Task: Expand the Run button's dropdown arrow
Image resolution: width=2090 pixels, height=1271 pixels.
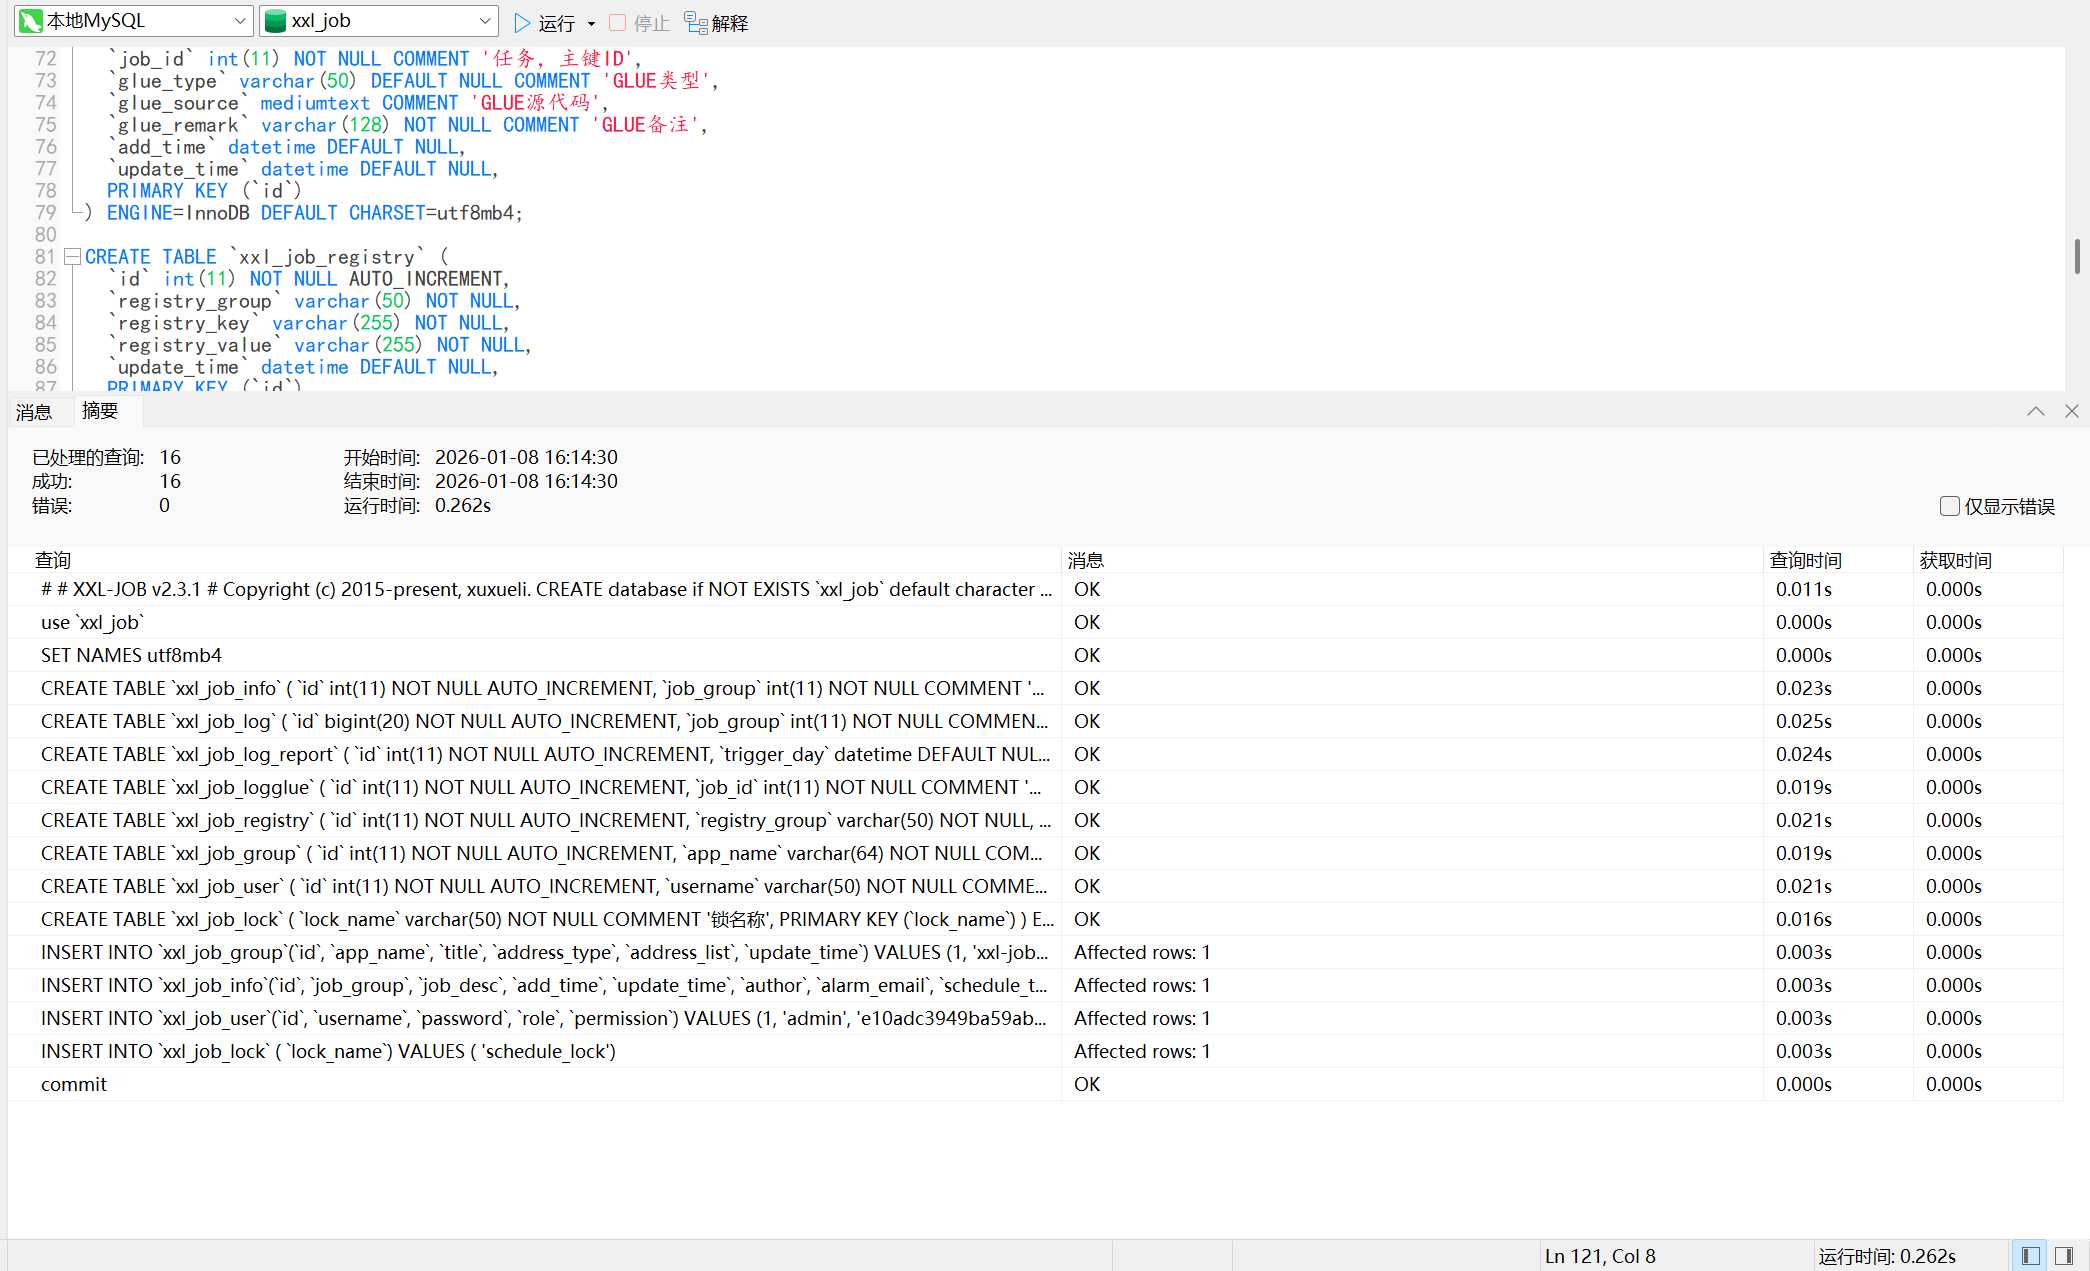Action: point(591,23)
